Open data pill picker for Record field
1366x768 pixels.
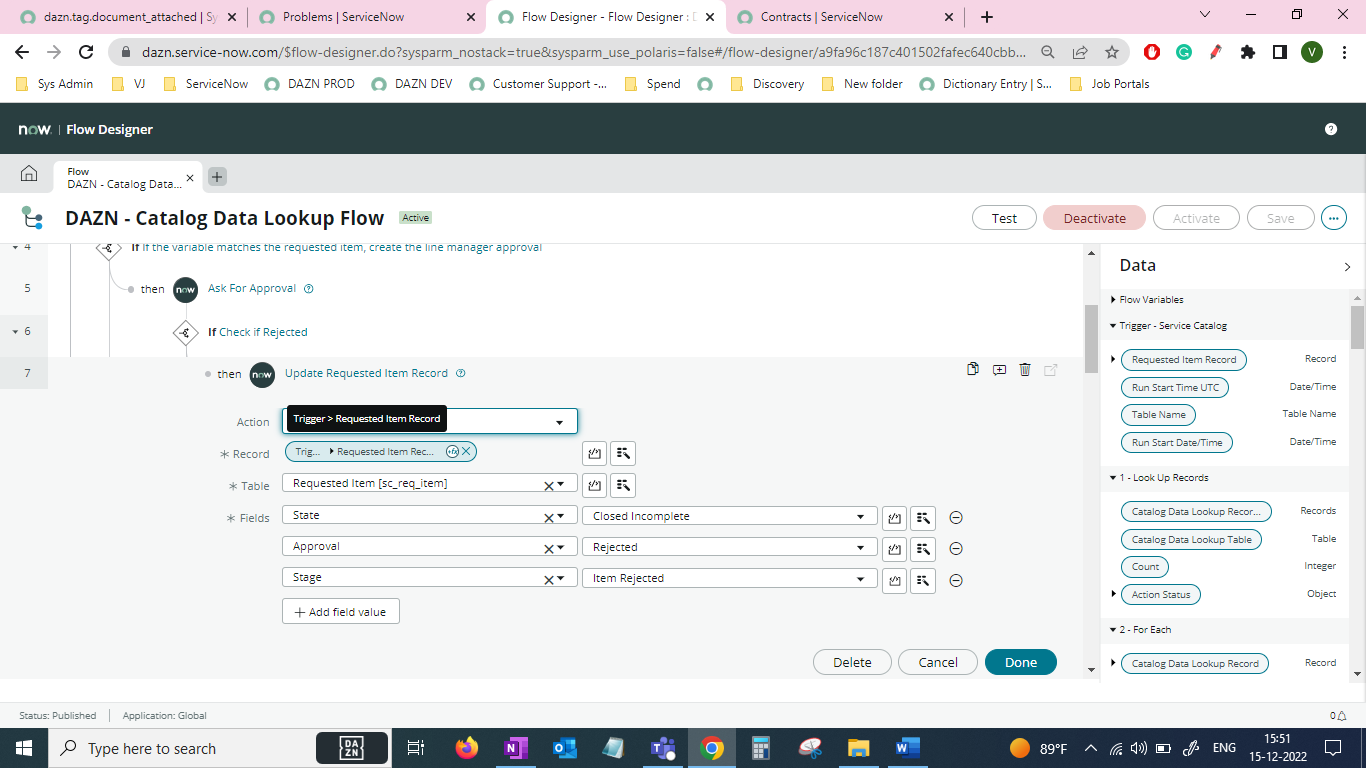point(622,454)
